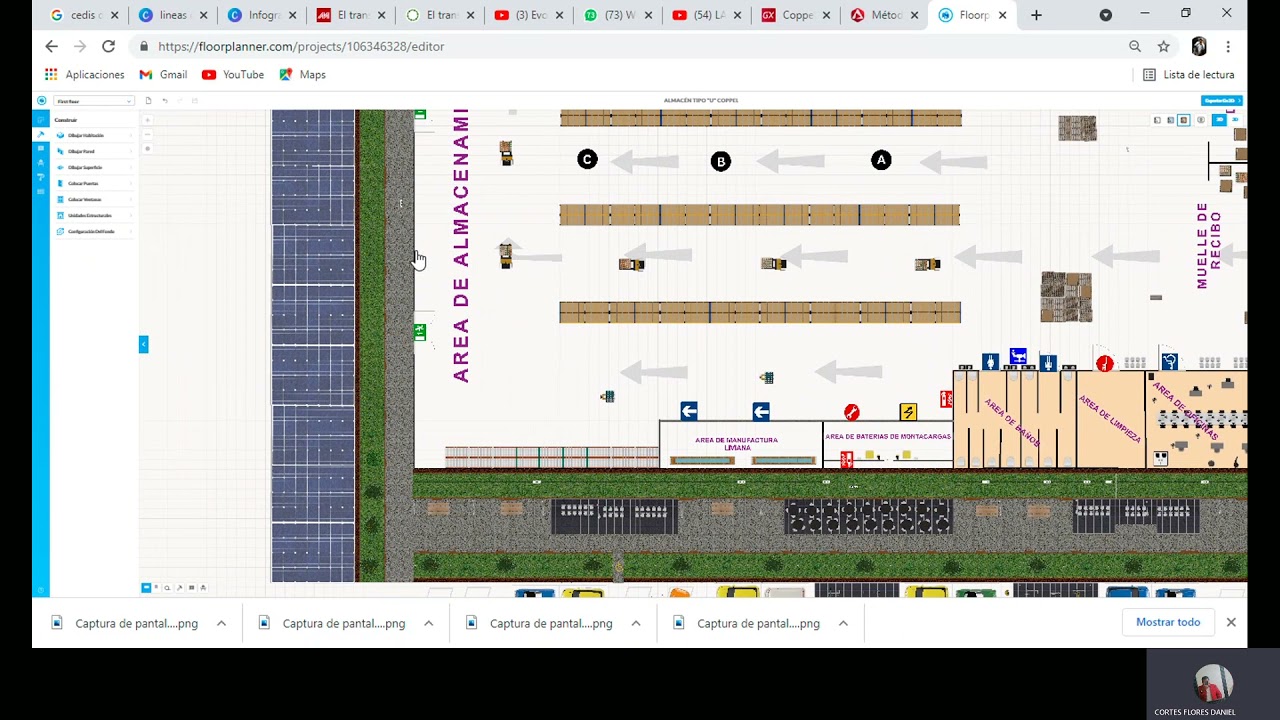This screenshot has height=720, width=1280.
Task: Click the green exit sign on the left wall
Action: pyautogui.click(x=420, y=332)
